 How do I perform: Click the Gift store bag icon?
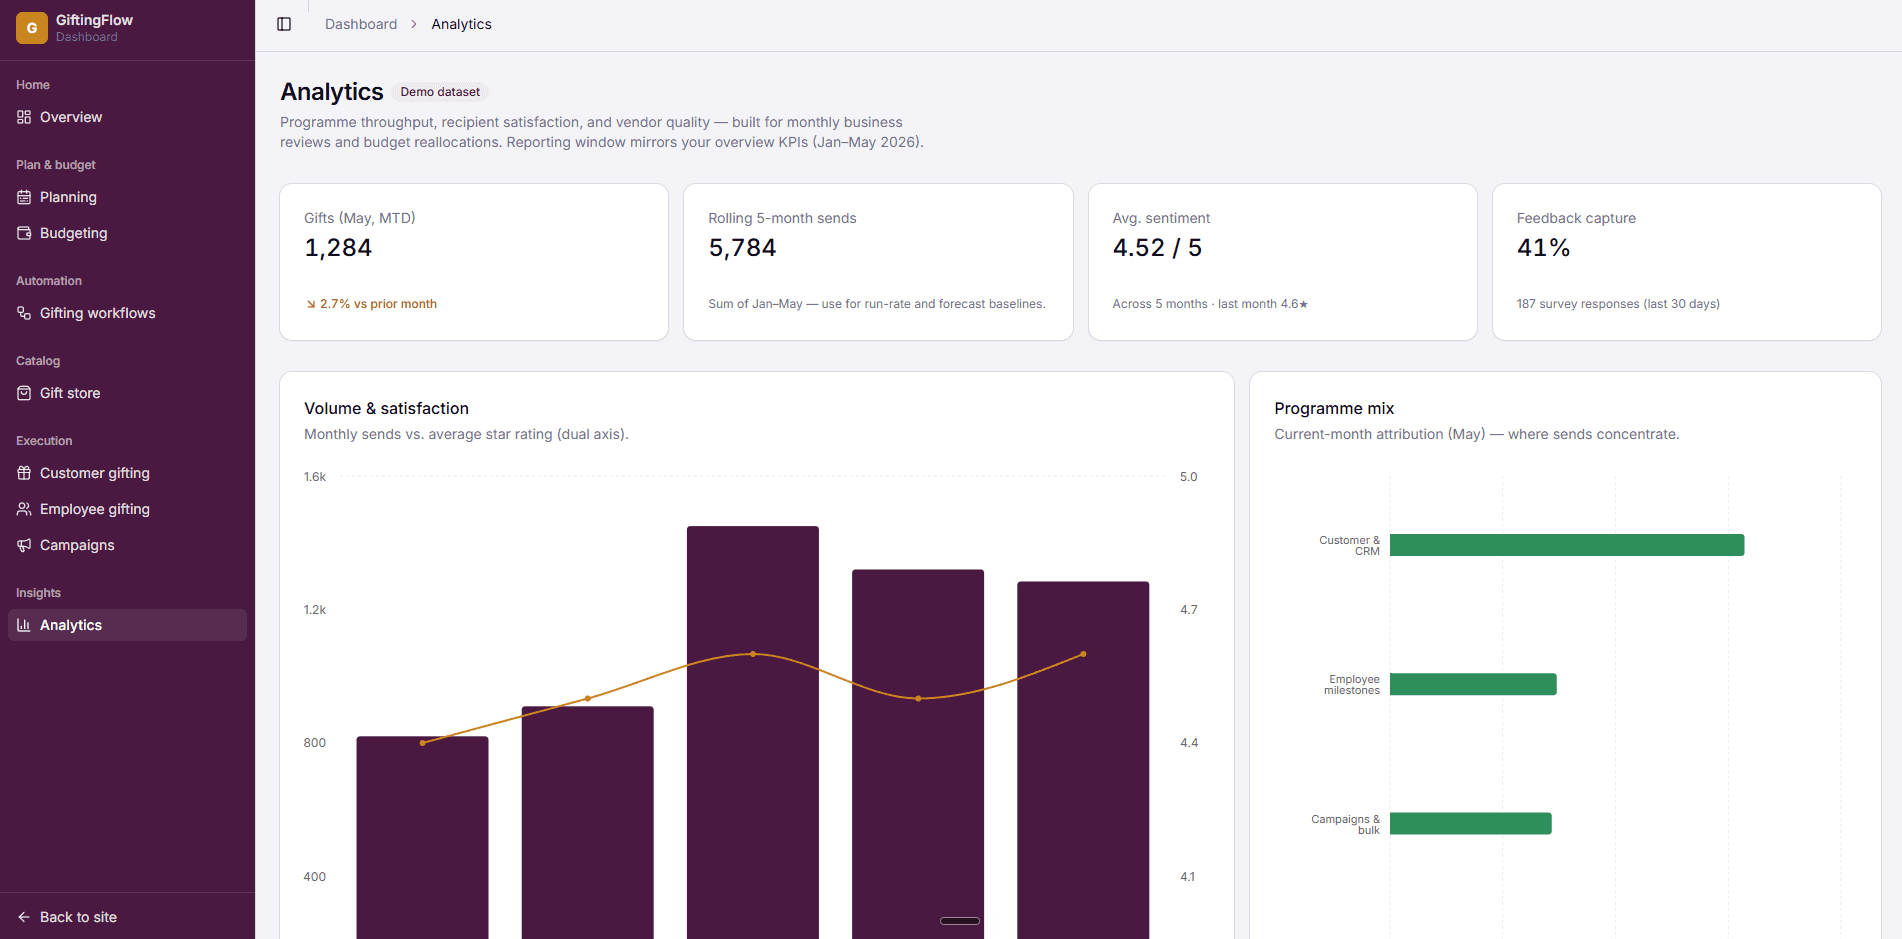tap(24, 393)
